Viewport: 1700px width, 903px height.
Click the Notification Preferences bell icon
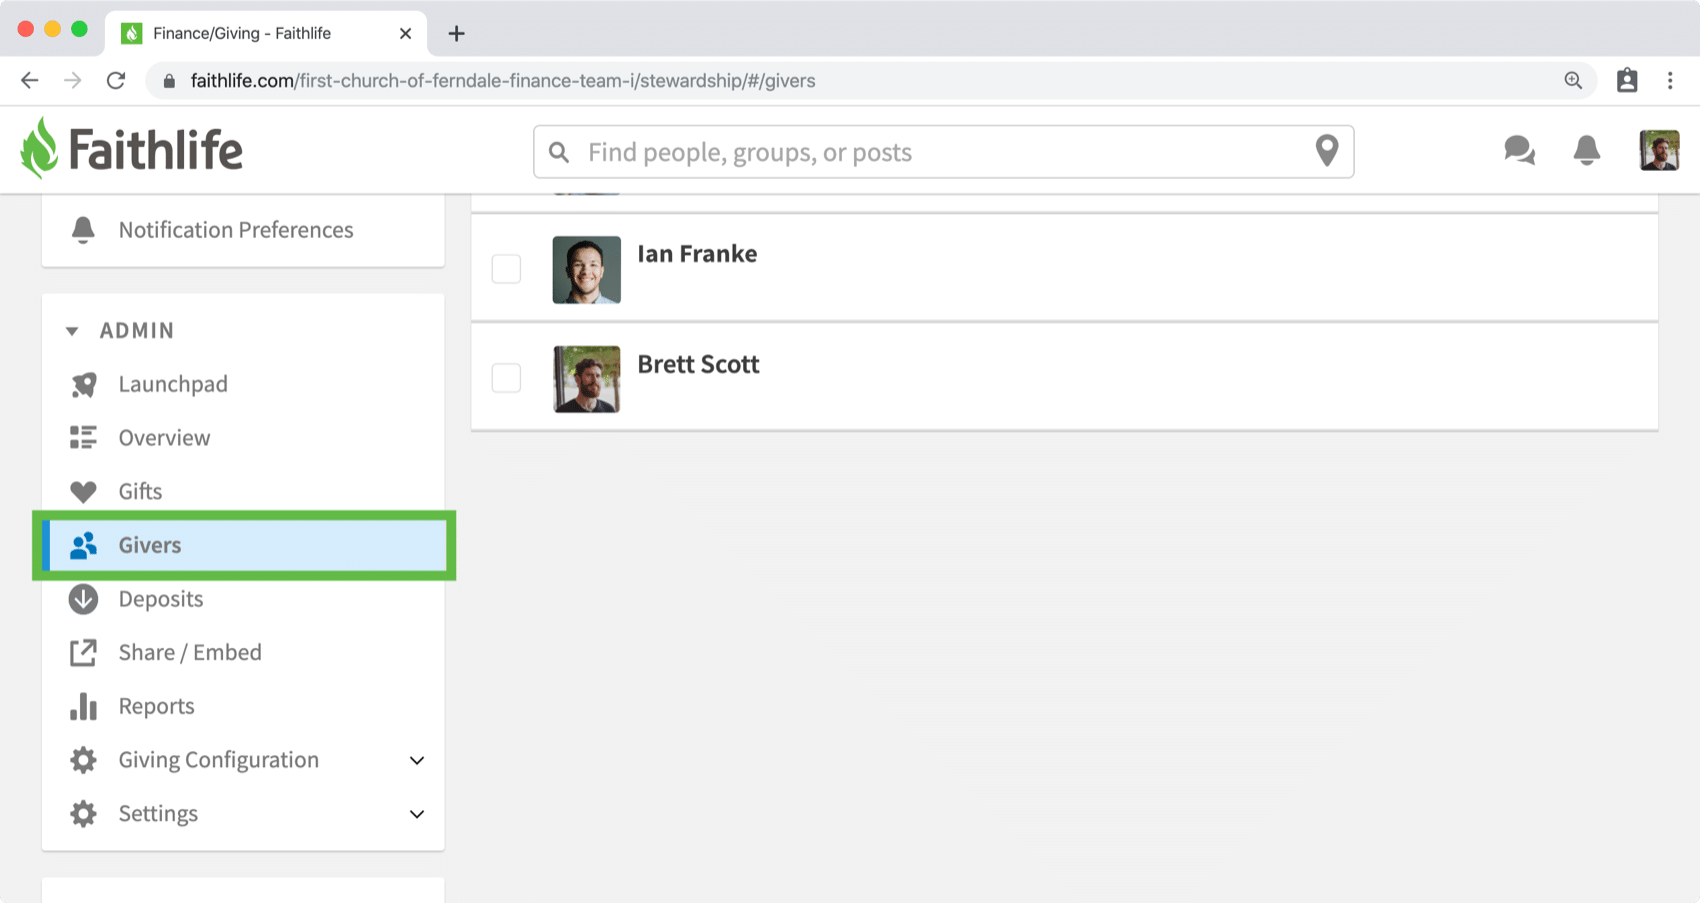coord(83,230)
